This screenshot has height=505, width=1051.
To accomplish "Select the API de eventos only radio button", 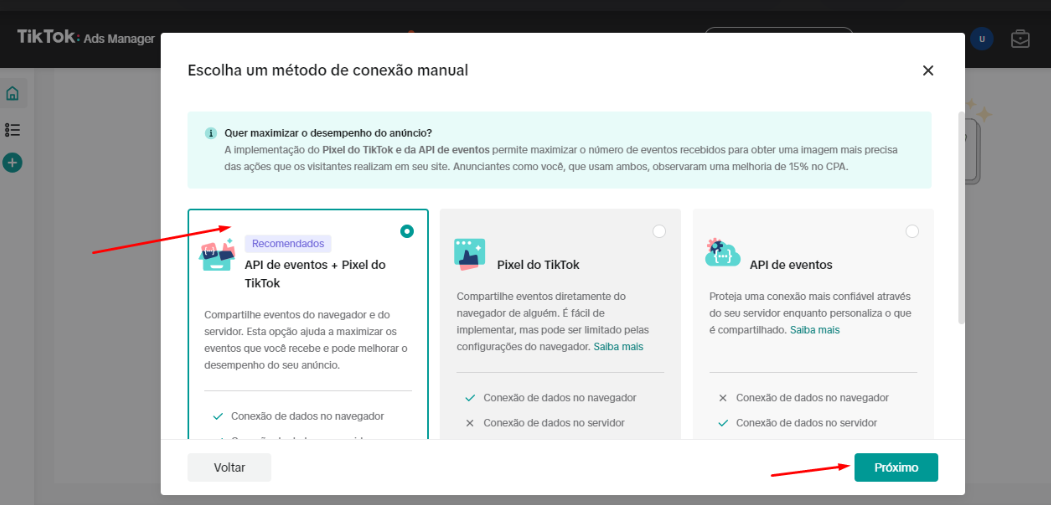I will (912, 231).
